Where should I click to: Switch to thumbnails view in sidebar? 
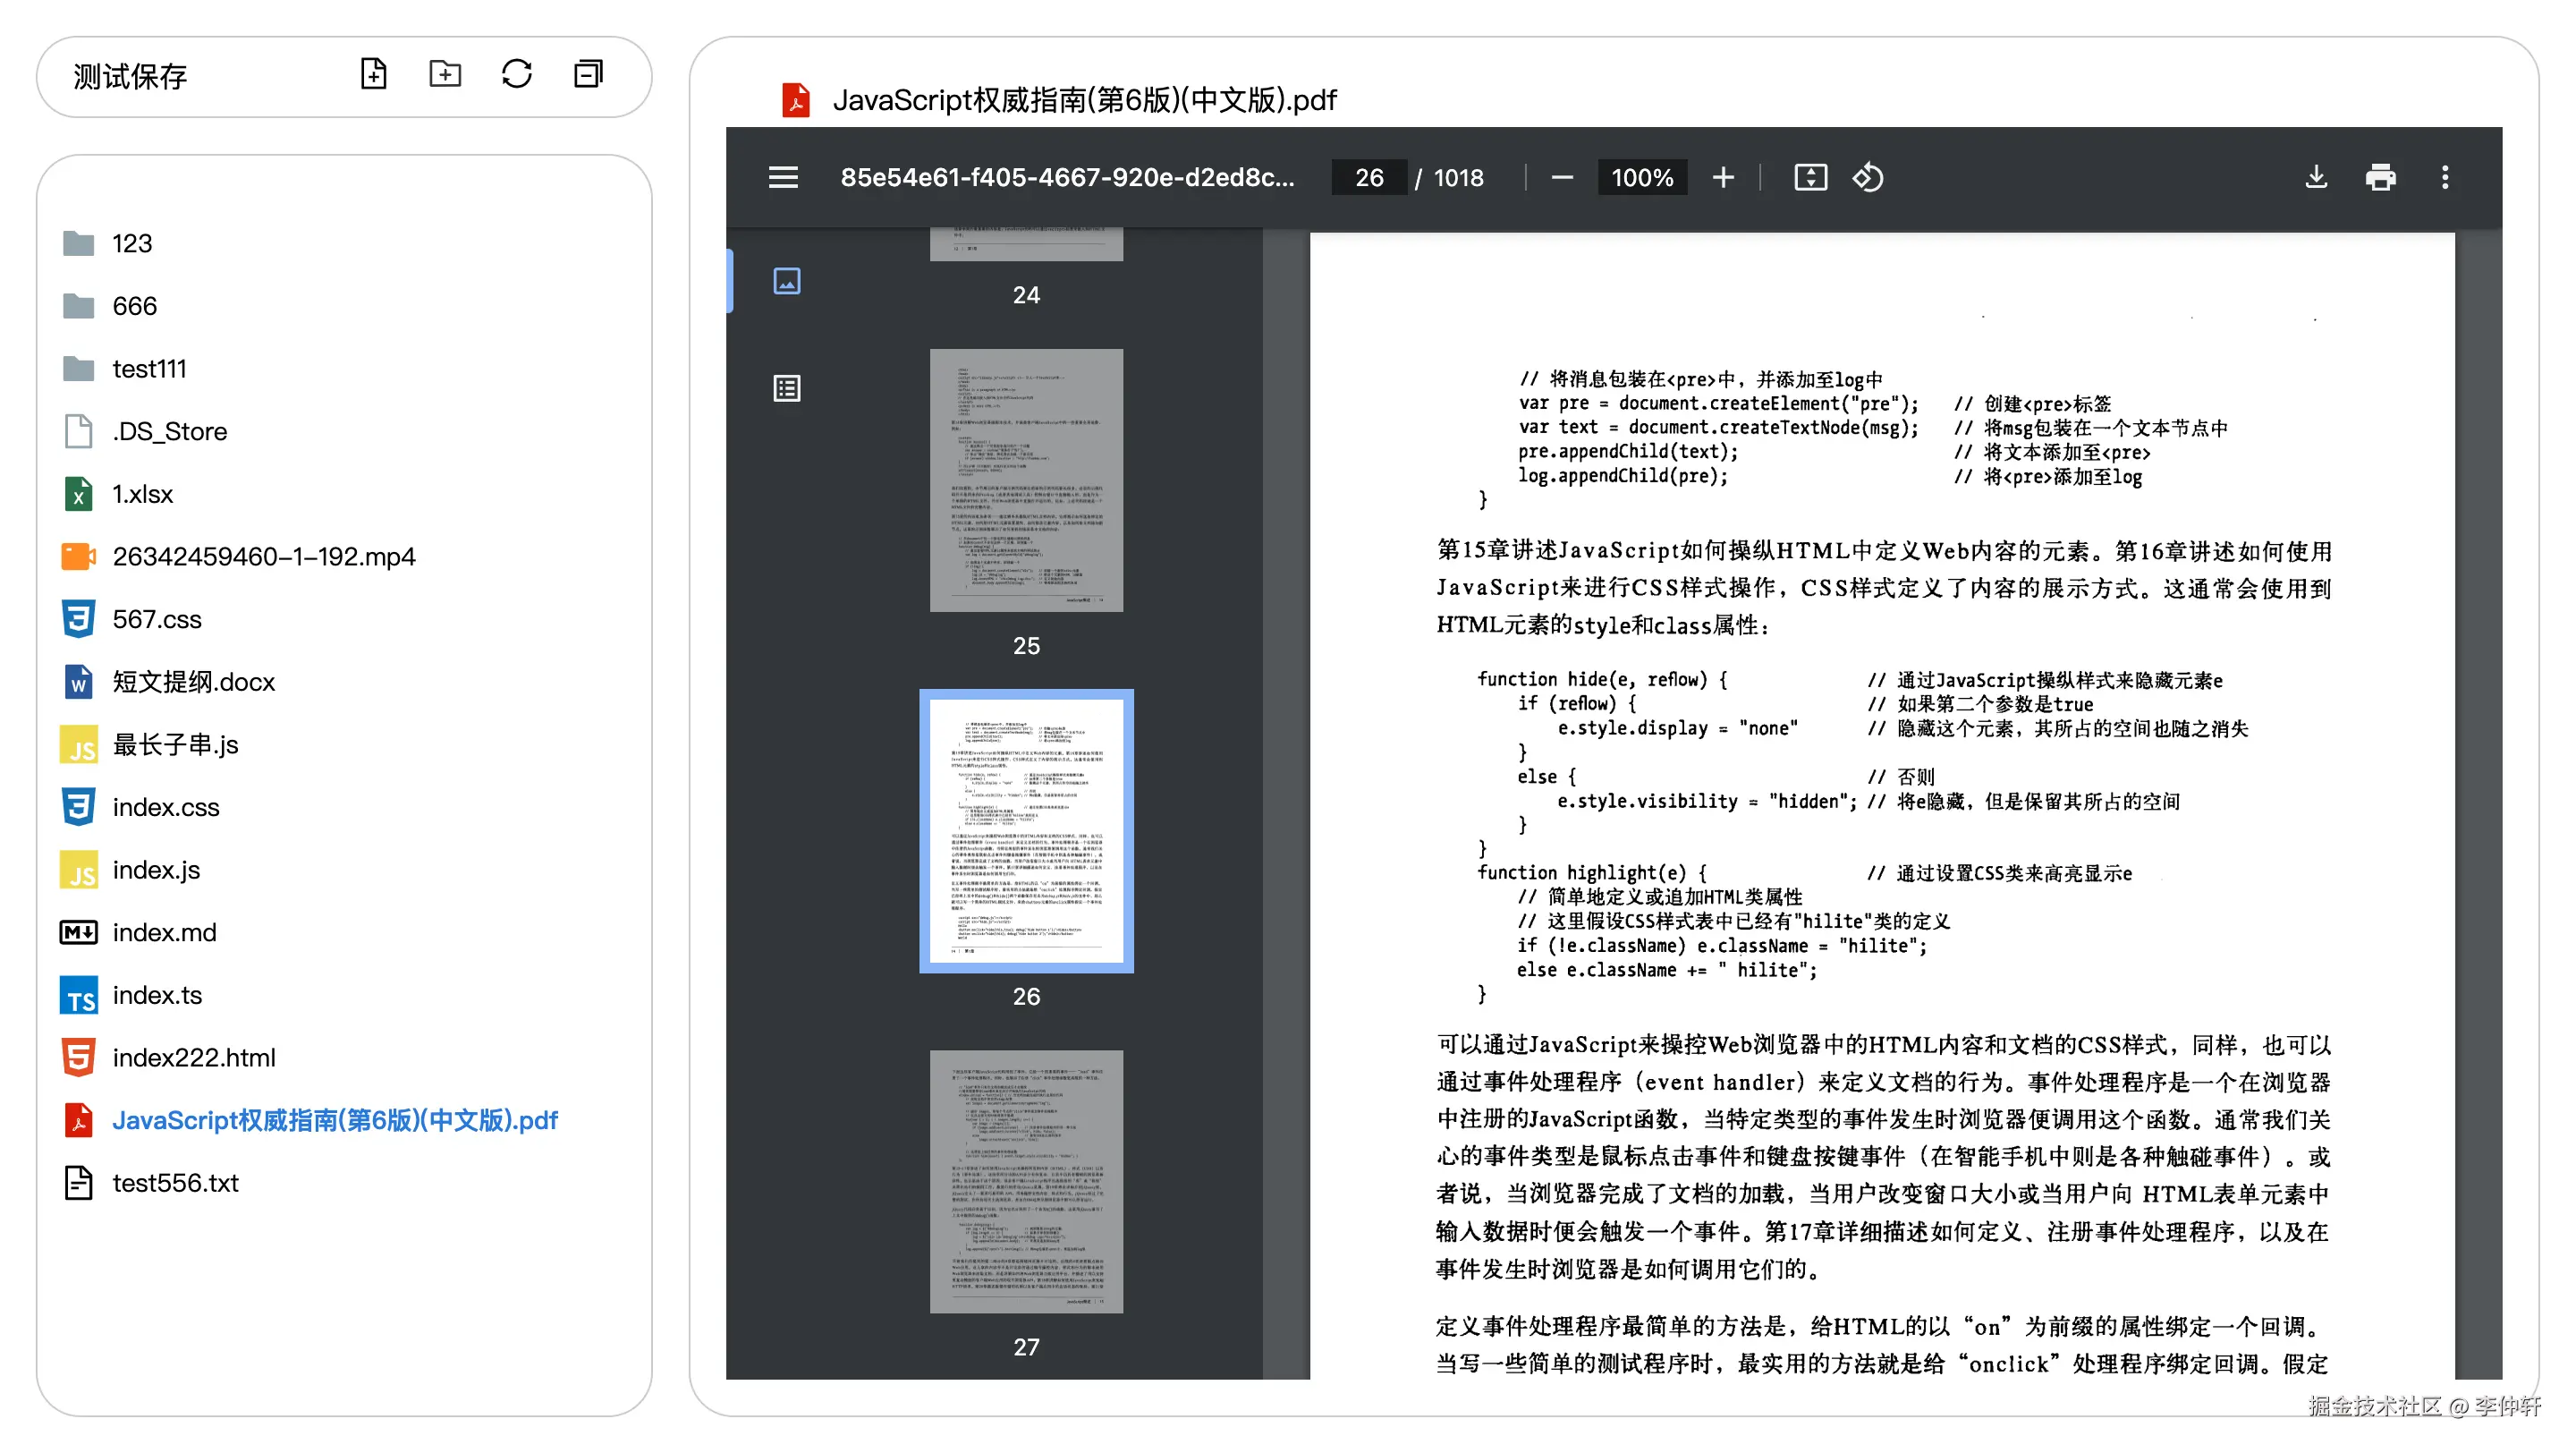tap(787, 281)
